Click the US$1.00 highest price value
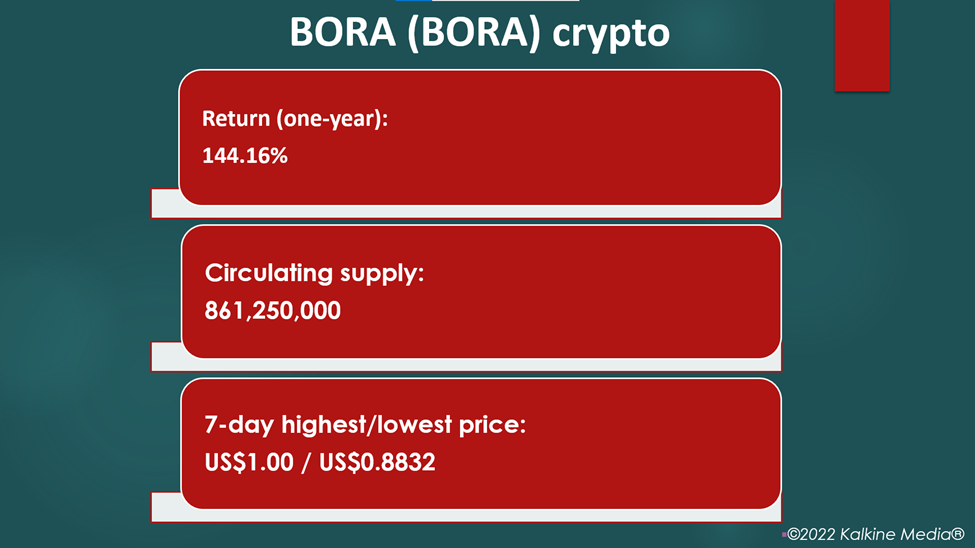 [x=249, y=462]
